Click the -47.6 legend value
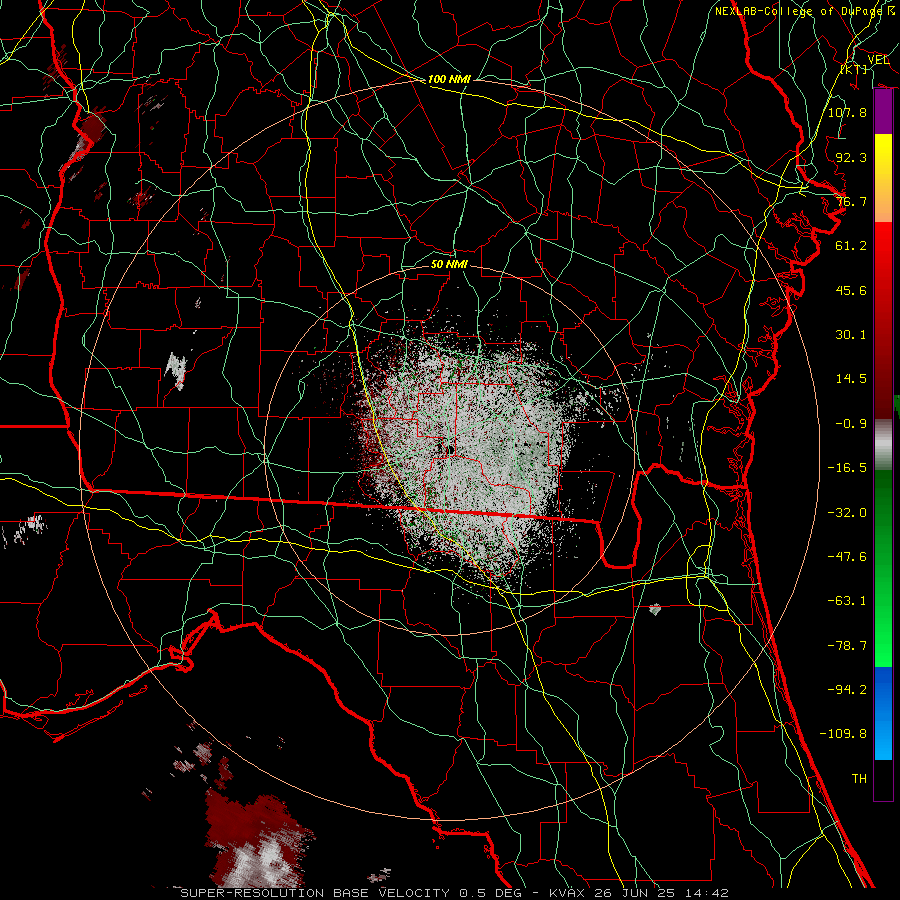The image size is (900, 900). click(x=847, y=557)
